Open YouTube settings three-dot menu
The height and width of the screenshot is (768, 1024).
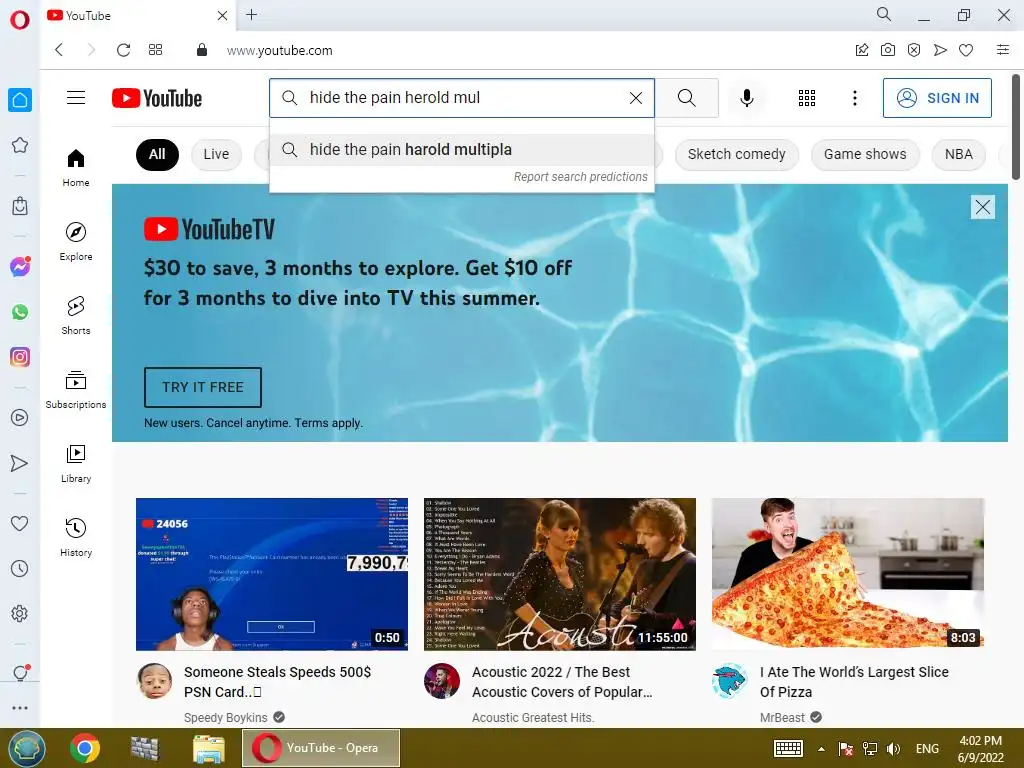pos(854,98)
